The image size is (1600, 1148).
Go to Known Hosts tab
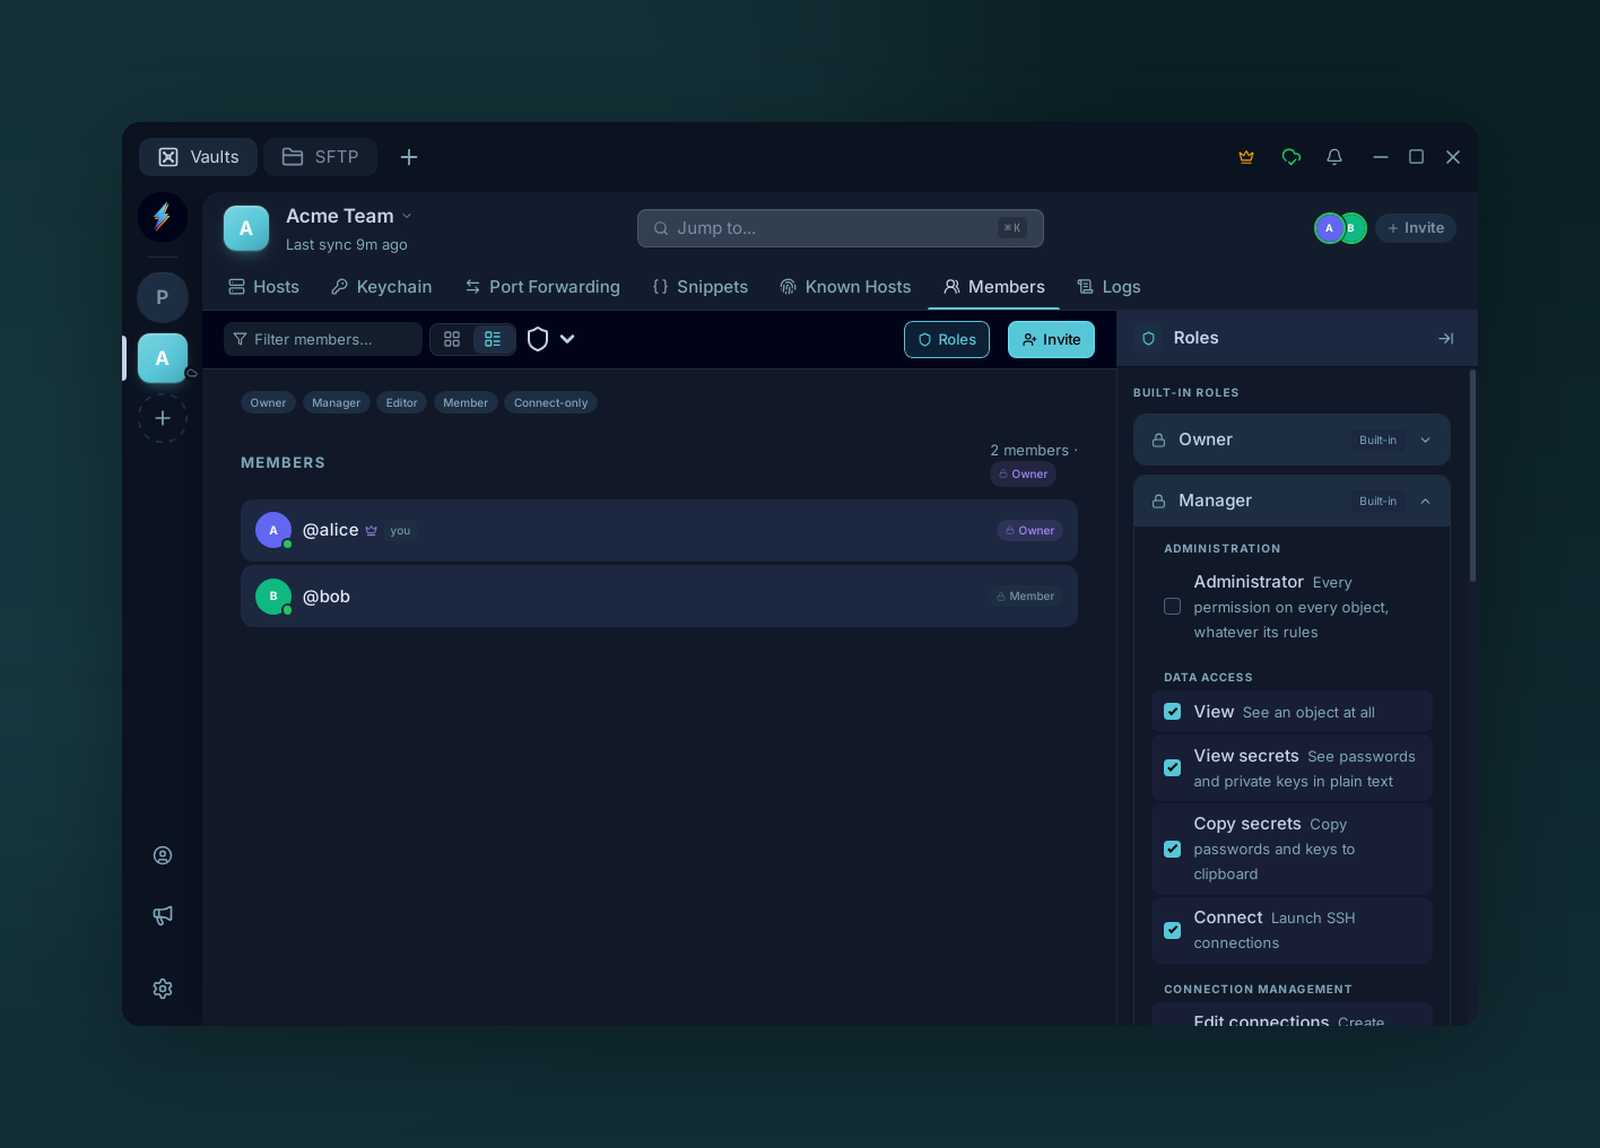pos(845,287)
